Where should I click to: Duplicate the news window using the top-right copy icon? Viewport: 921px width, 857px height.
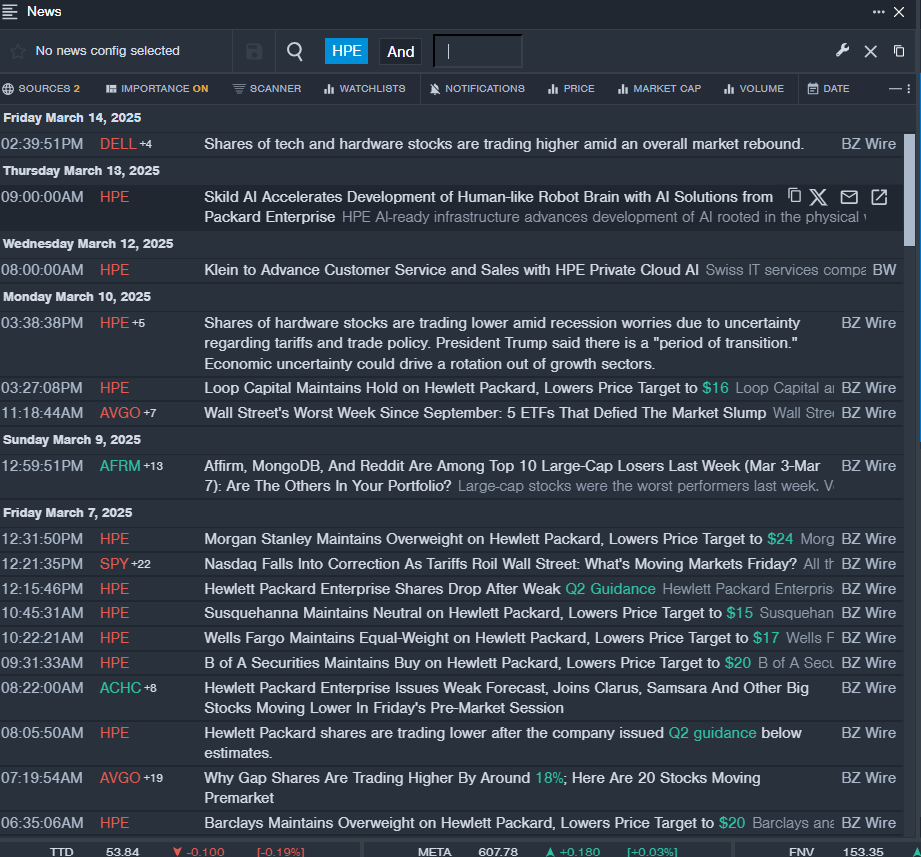tap(899, 51)
